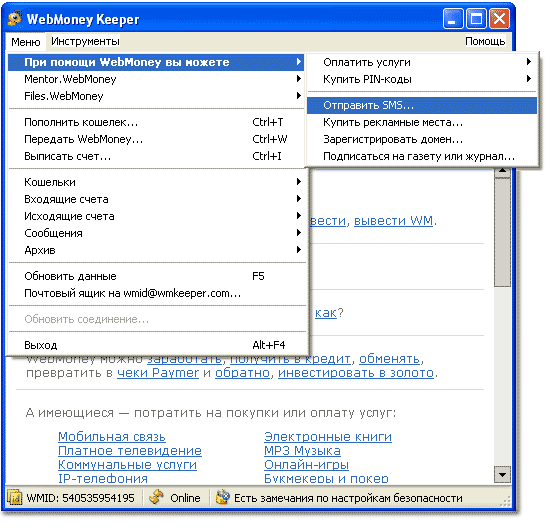Open the как link
This screenshot has width=550, height=530.
326,313
